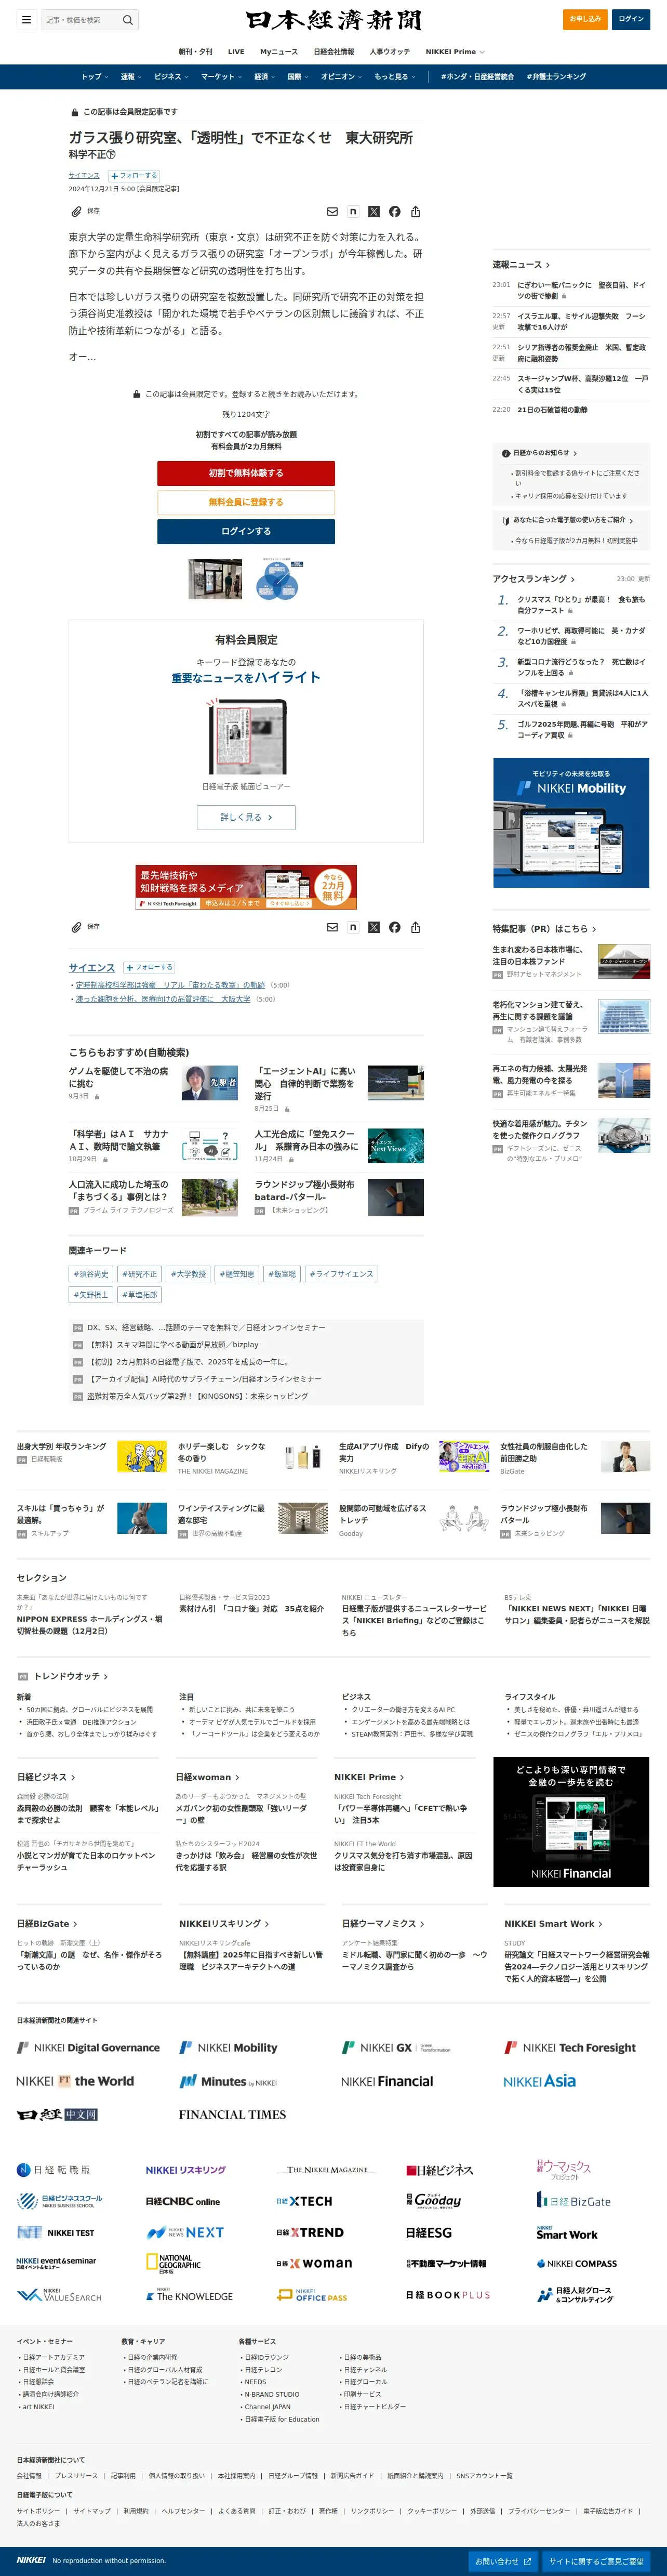Click the blue ログインする button
The width and height of the screenshot is (667, 2576).
246,531
